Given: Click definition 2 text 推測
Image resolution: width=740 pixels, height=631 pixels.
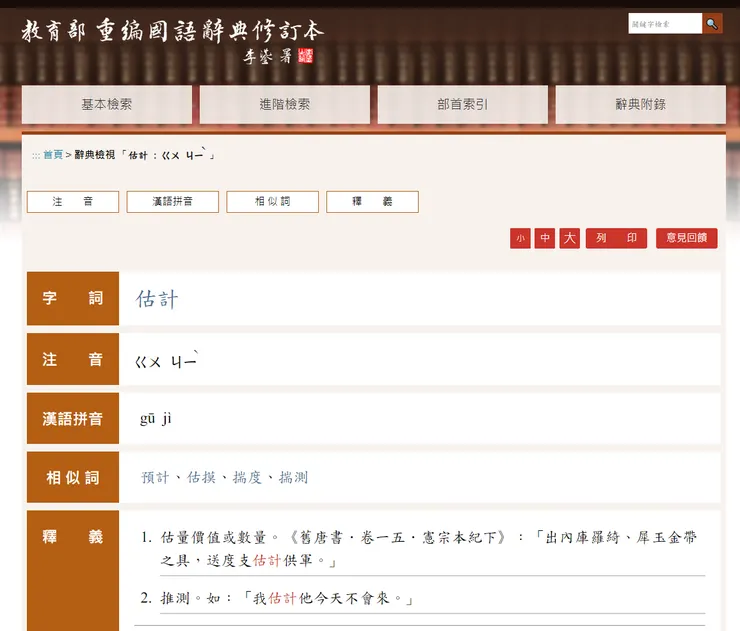Looking at the screenshot, I should pyautogui.click(x=175, y=598).
